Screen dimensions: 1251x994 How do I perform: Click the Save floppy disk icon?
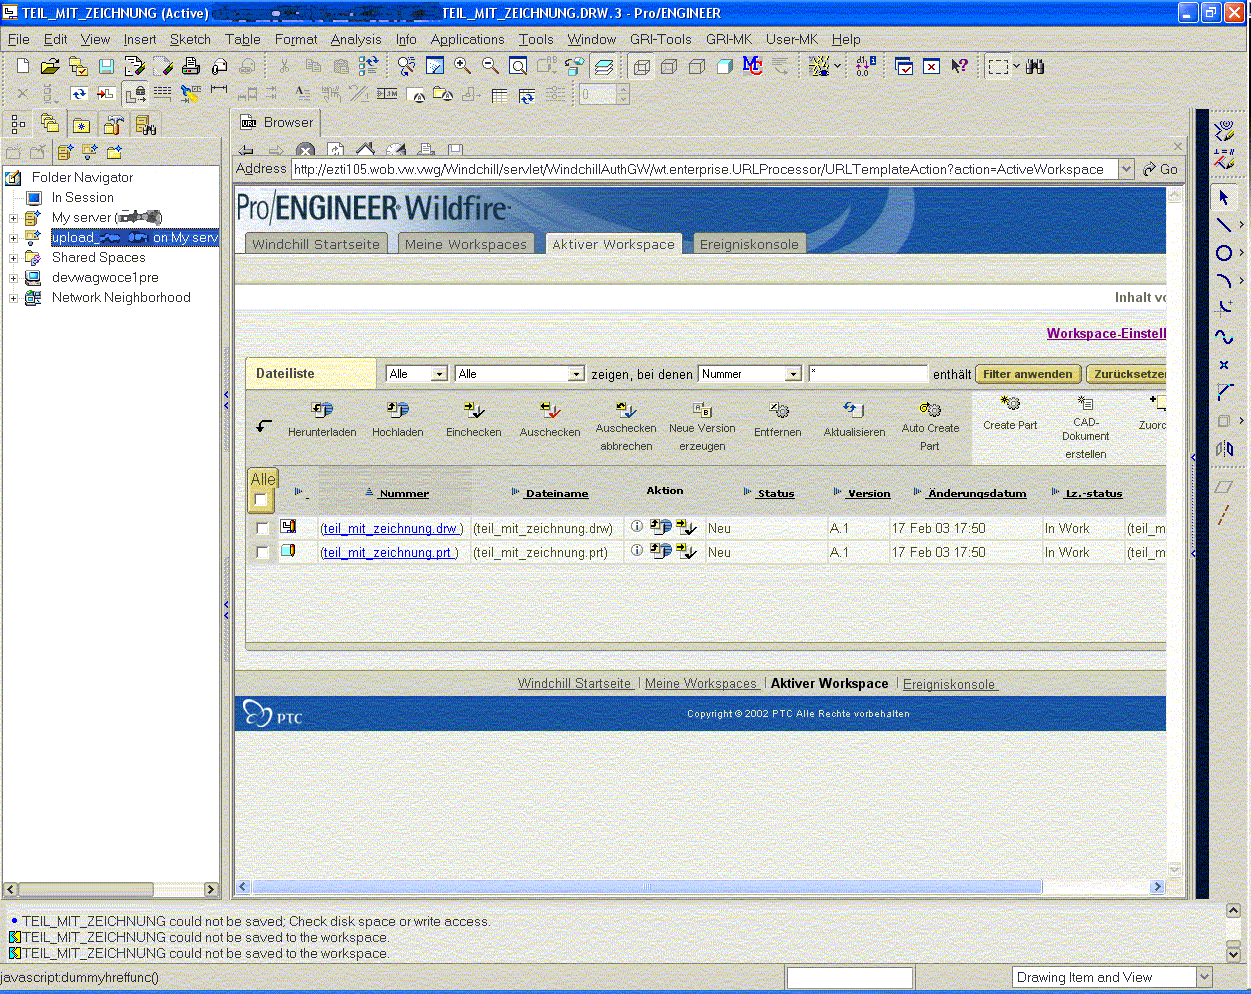point(106,66)
